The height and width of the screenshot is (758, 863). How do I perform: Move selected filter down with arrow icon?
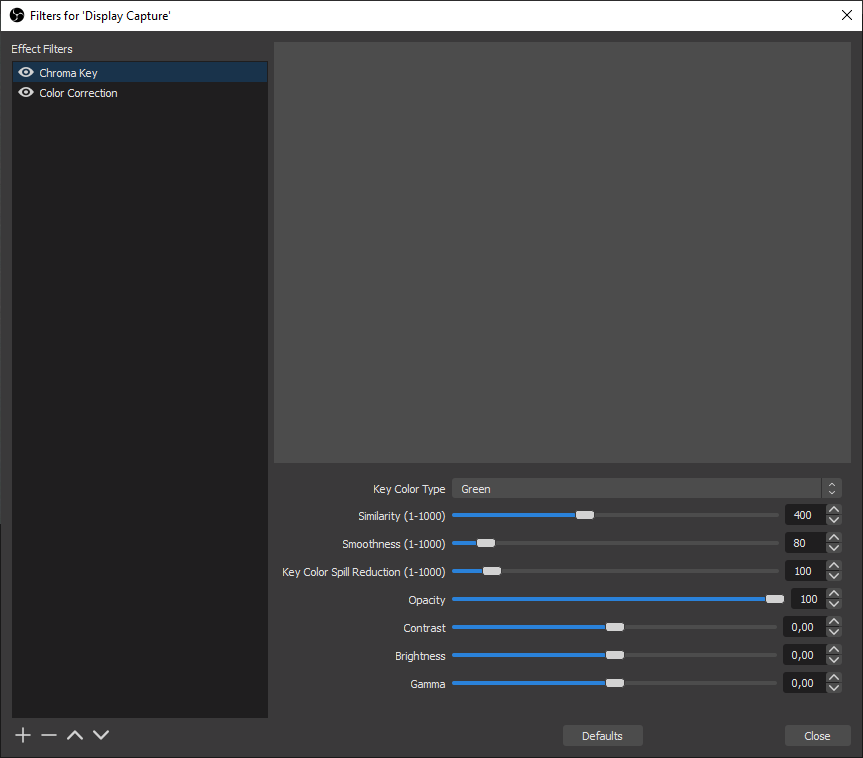click(101, 735)
